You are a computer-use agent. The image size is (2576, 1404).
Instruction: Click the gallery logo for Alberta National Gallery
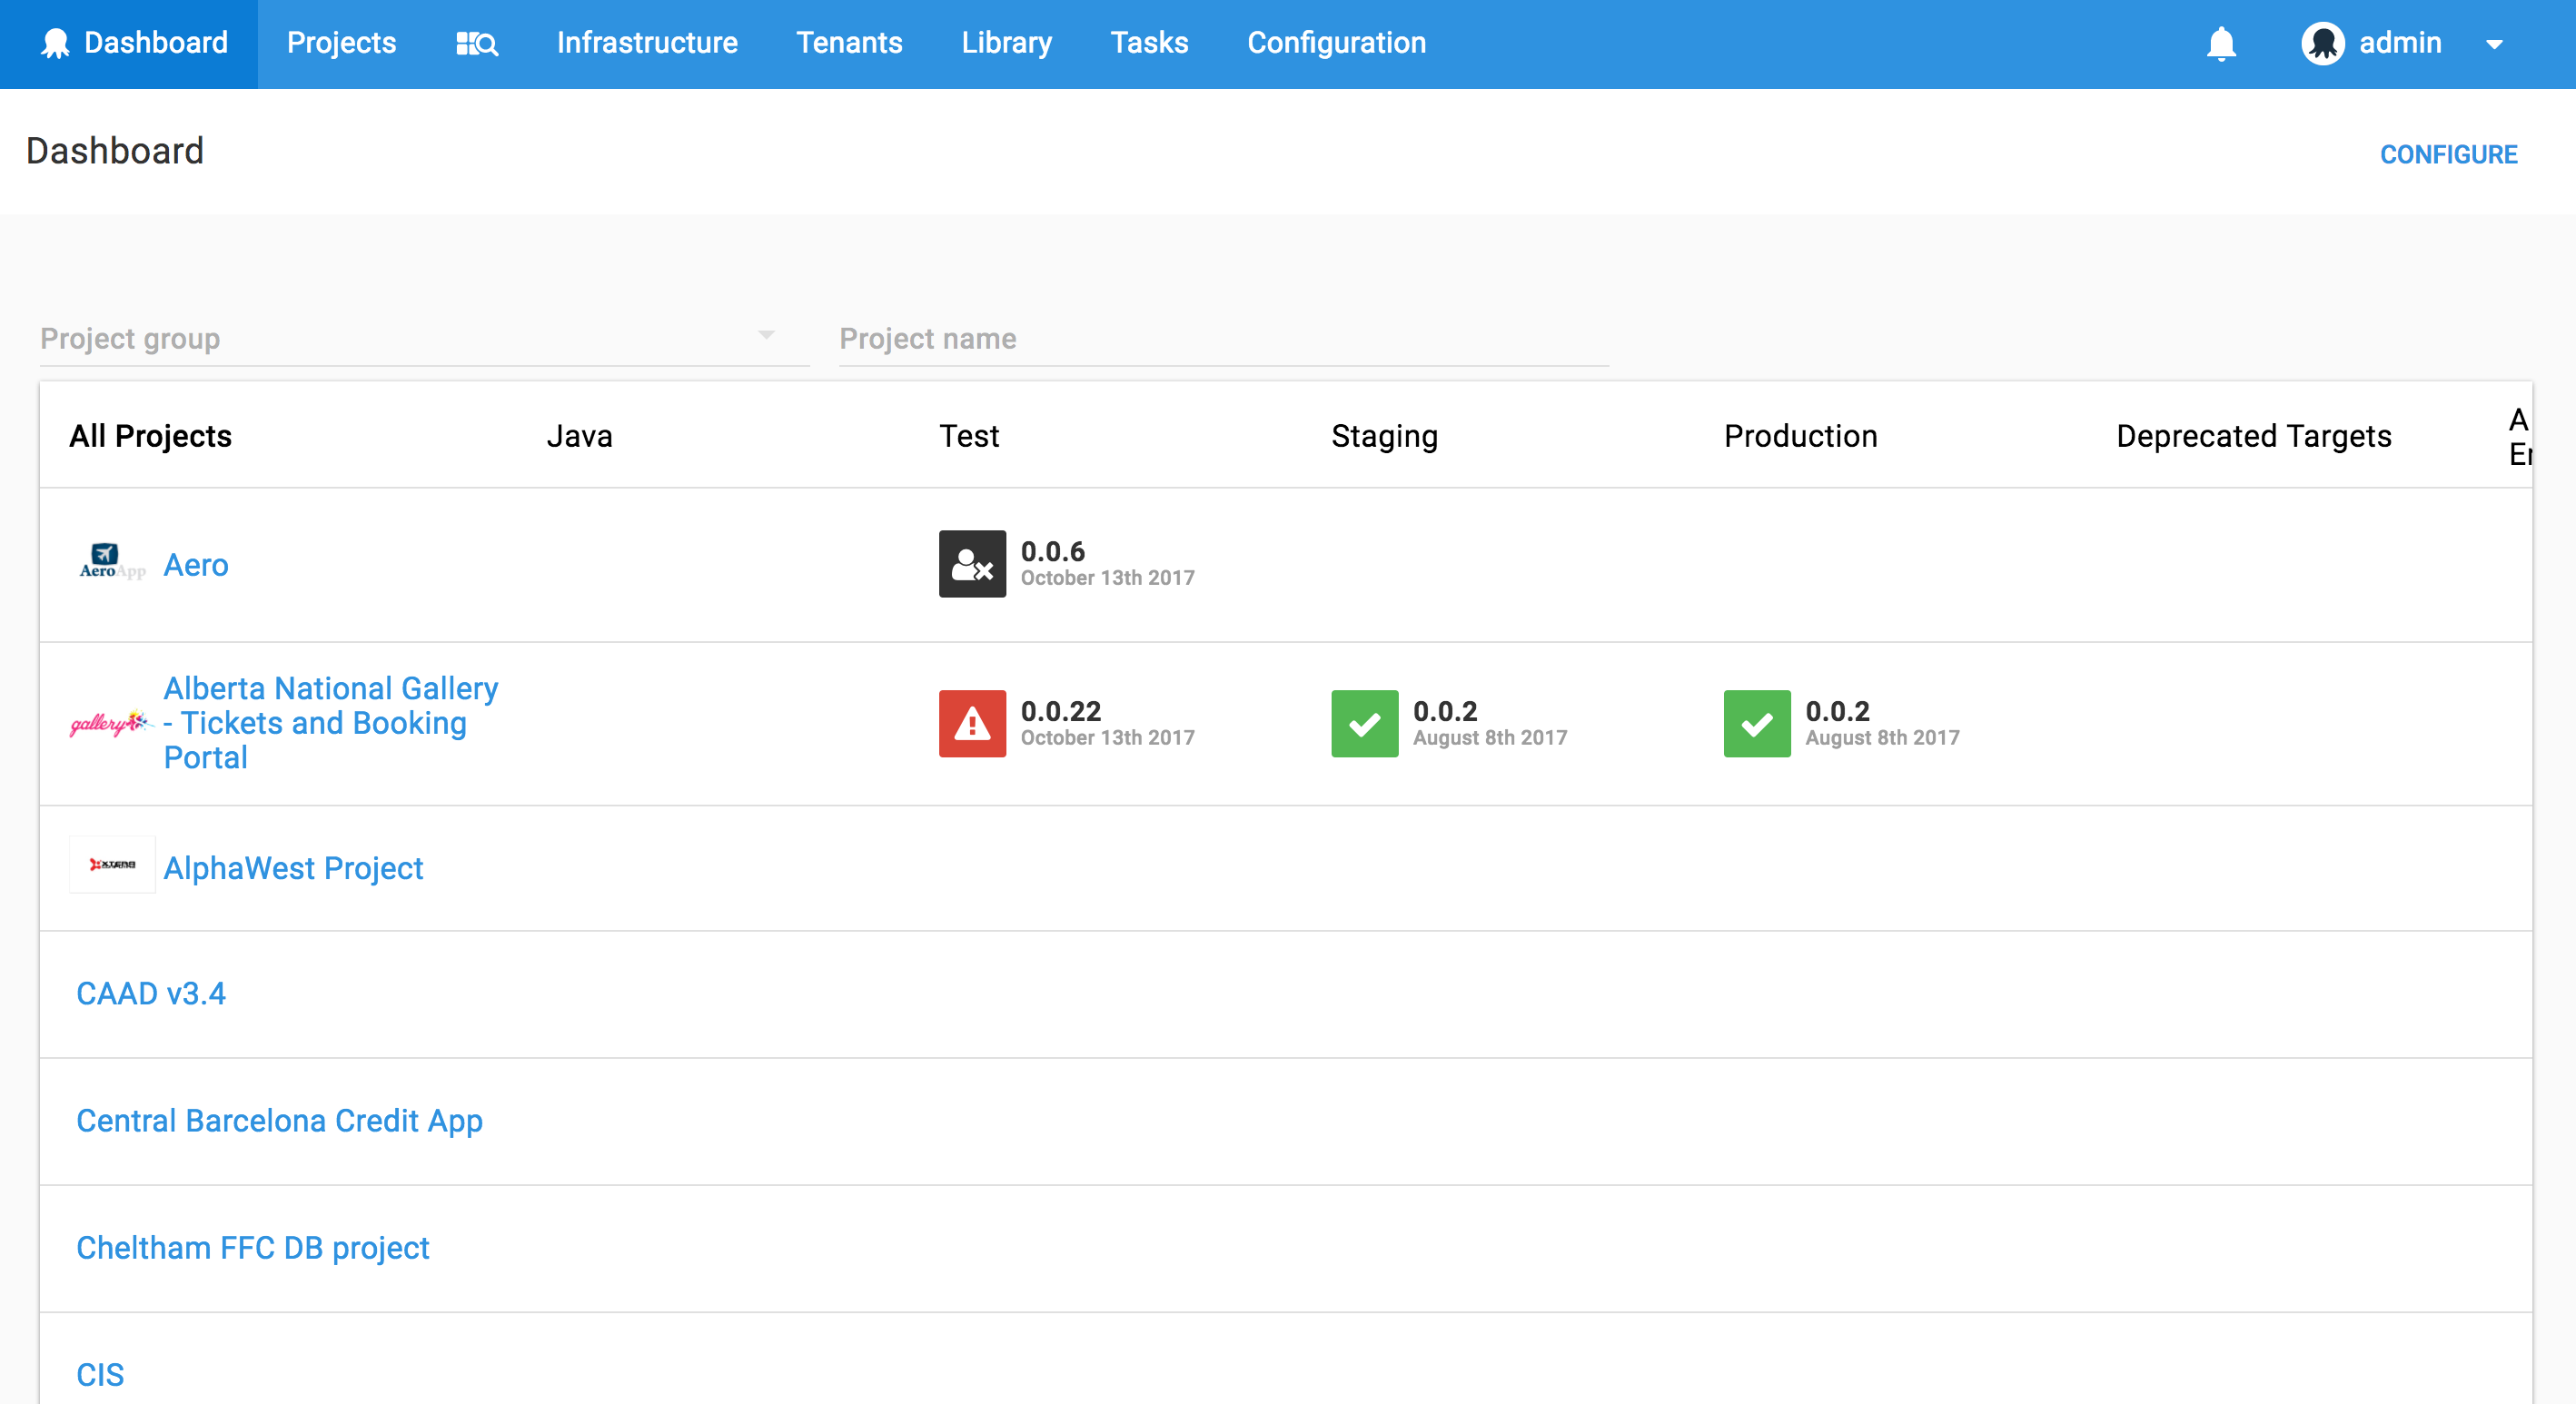coord(110,723)
